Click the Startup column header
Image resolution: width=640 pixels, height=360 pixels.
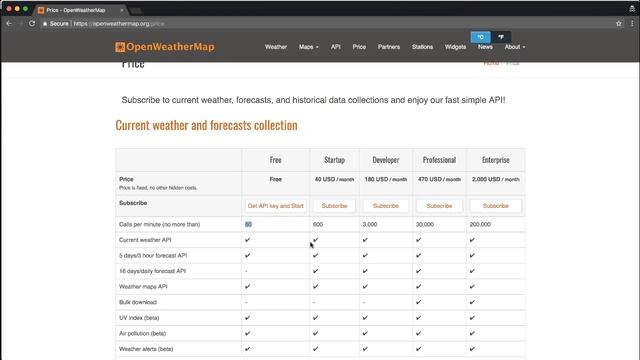pos(334,160)
